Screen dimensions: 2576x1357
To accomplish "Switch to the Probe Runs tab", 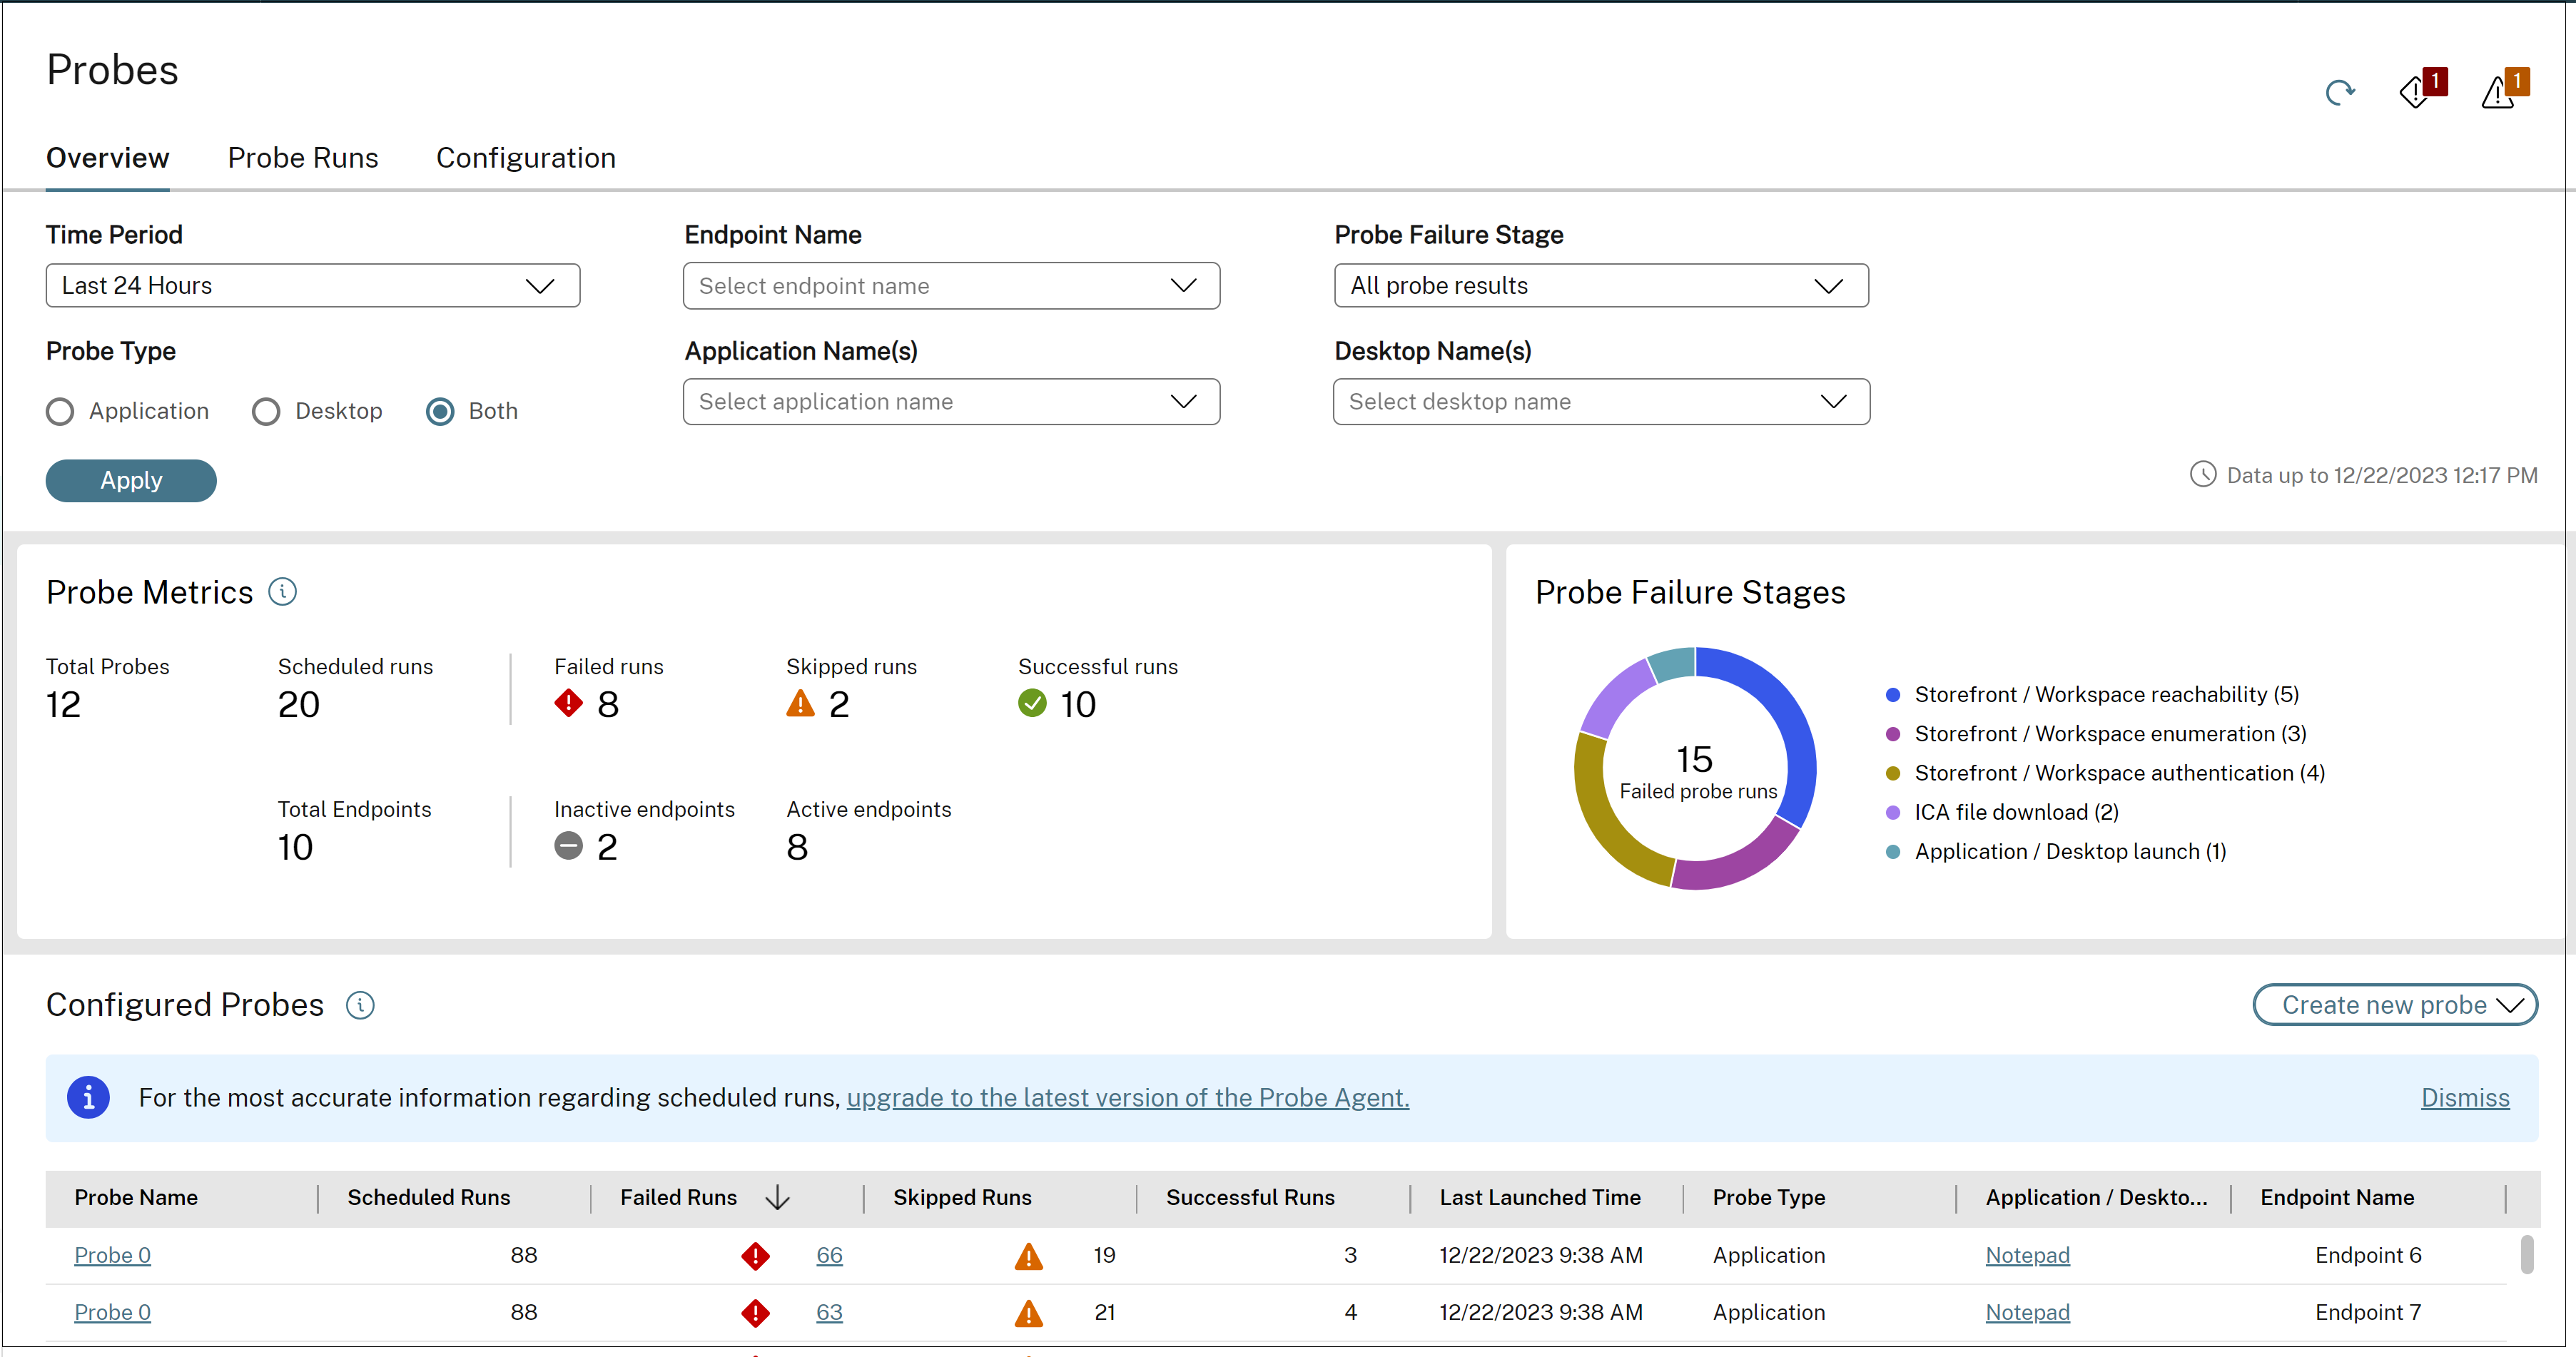I will [302, 157].
